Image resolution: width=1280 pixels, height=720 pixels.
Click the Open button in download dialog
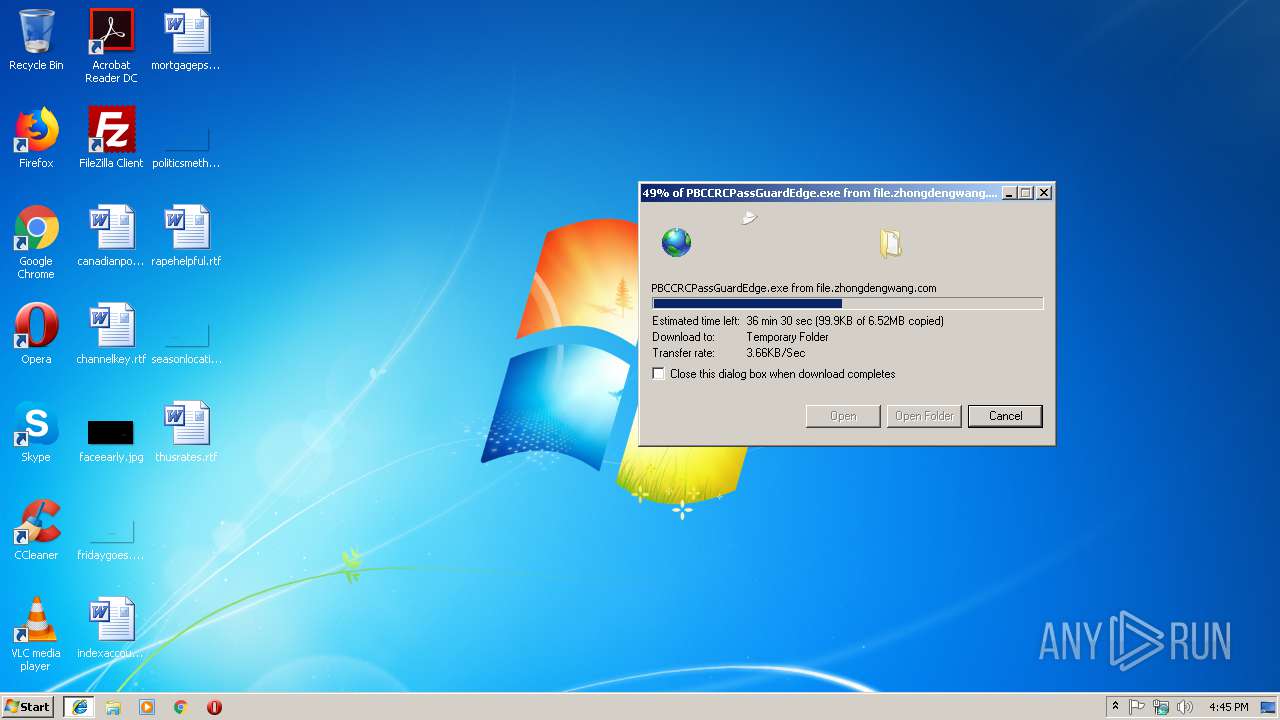(843, 416)
